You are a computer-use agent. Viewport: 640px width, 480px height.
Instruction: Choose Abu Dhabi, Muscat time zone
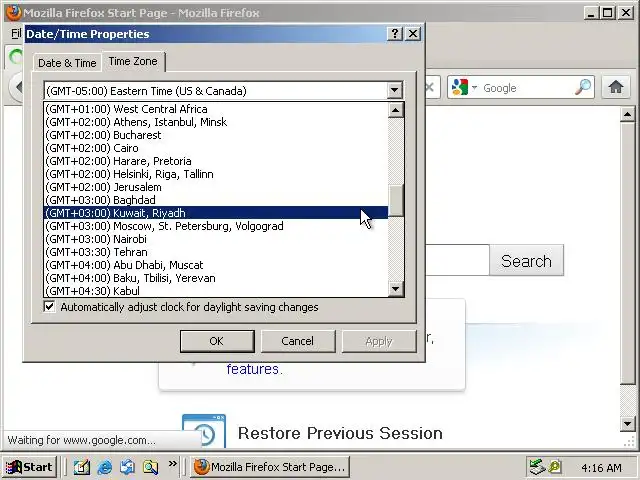pyautogui.click(x=216, y=265)
